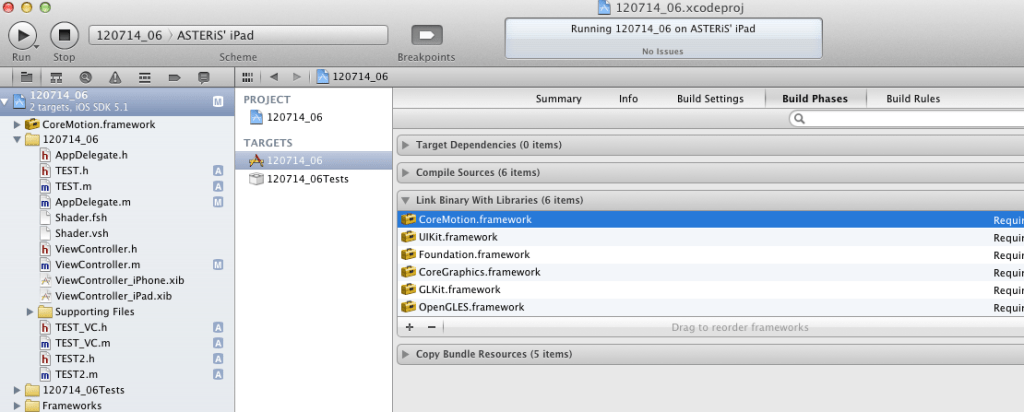Expand CoreMotion.framework in the navigator
1024x412 pixels.
tap(18, 124)
